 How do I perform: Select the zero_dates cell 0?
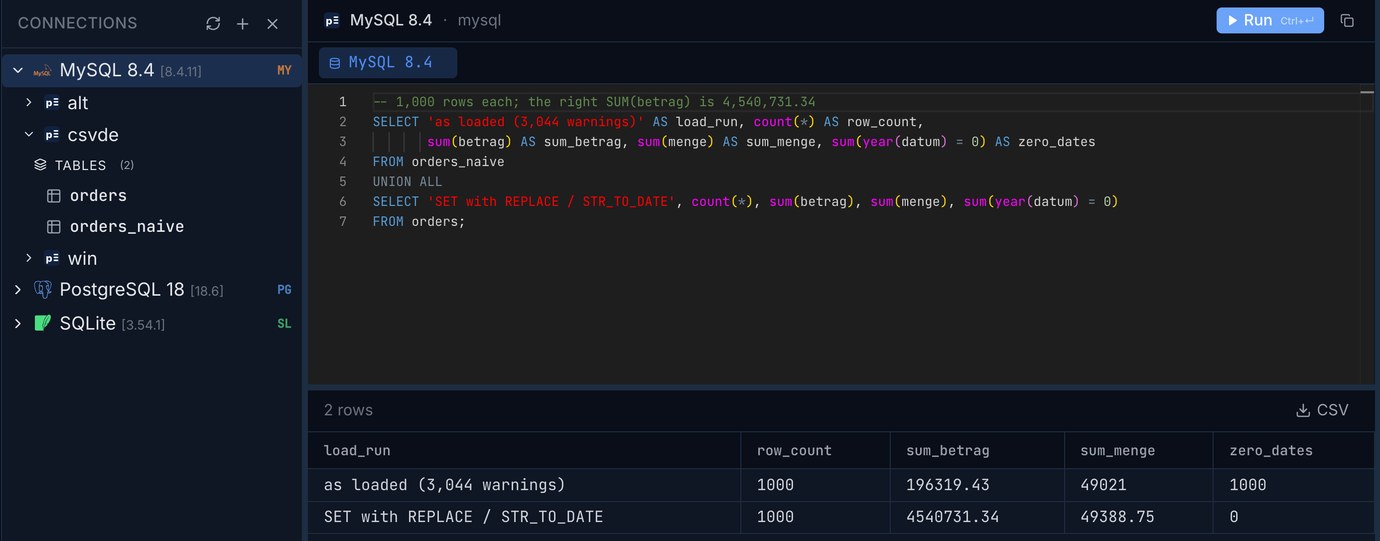[1296, 517]
